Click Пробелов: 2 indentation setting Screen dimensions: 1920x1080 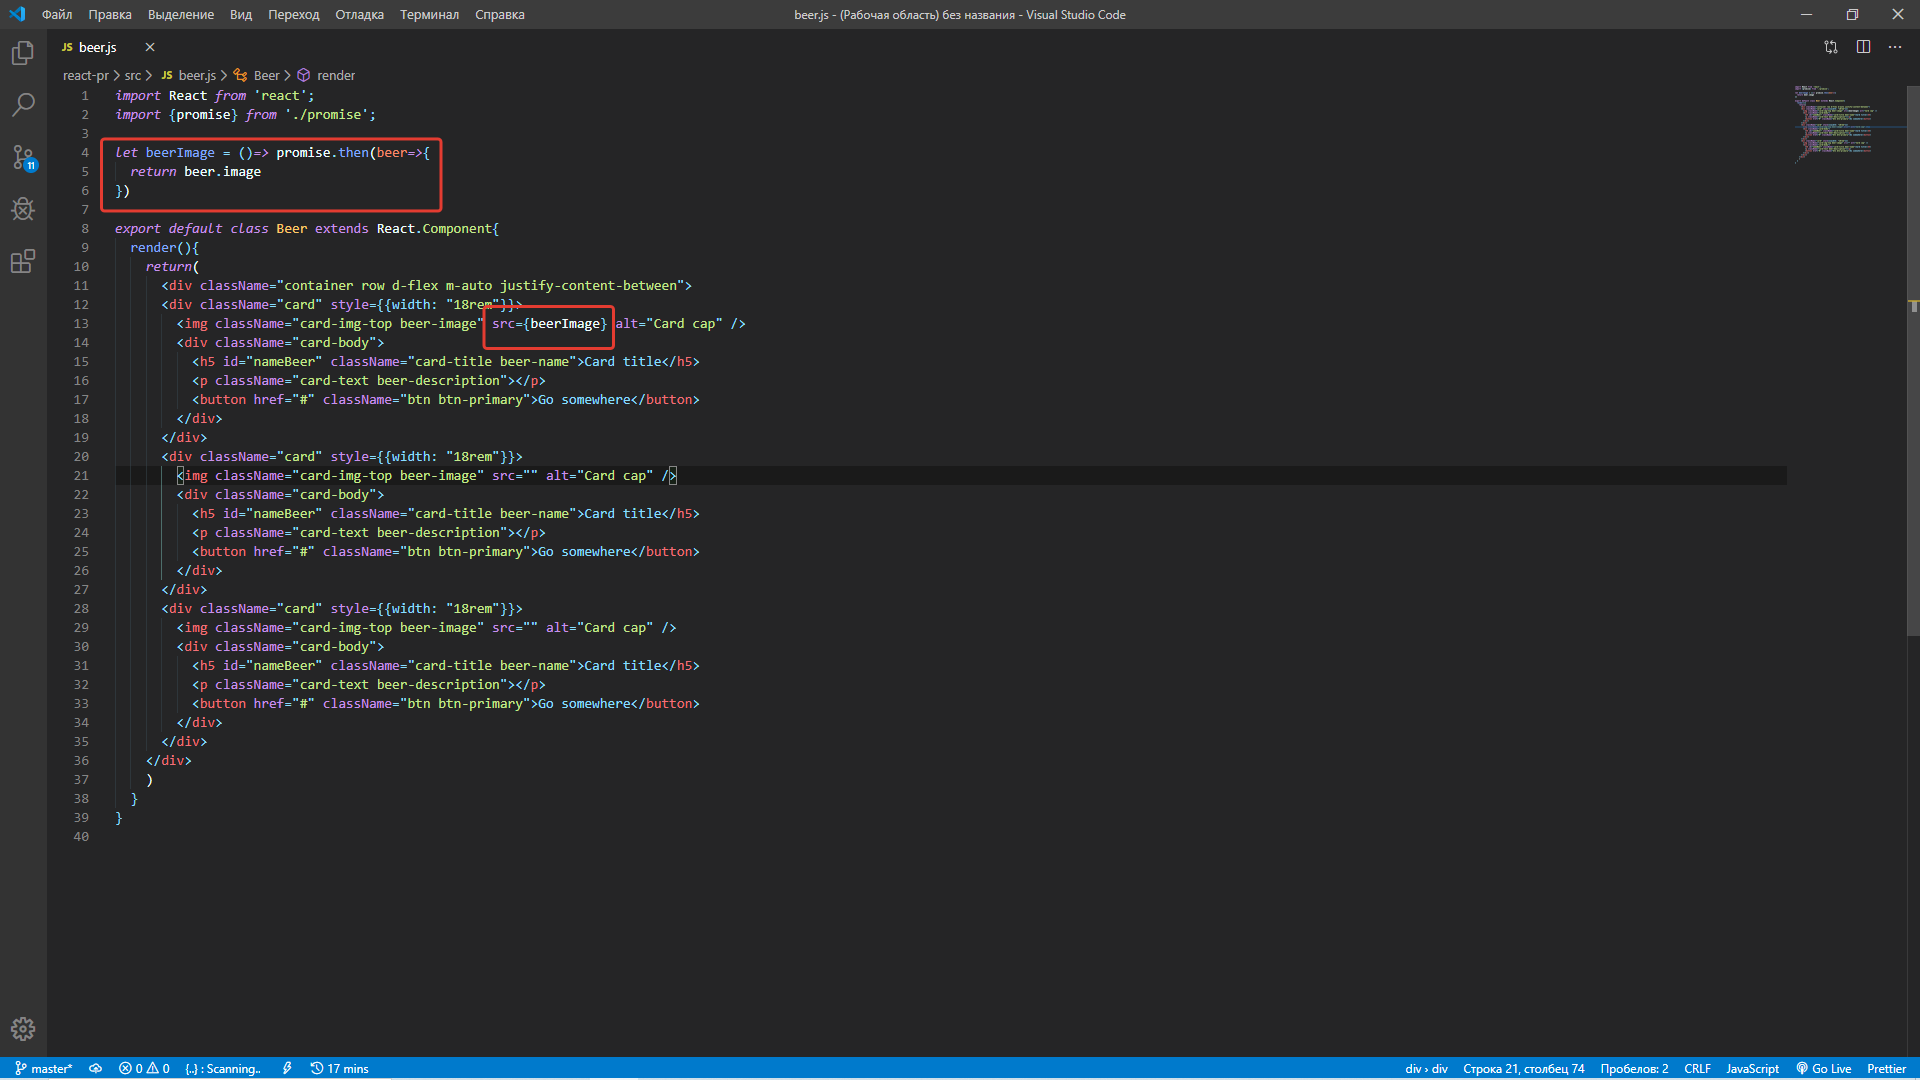(1634, 1068)
